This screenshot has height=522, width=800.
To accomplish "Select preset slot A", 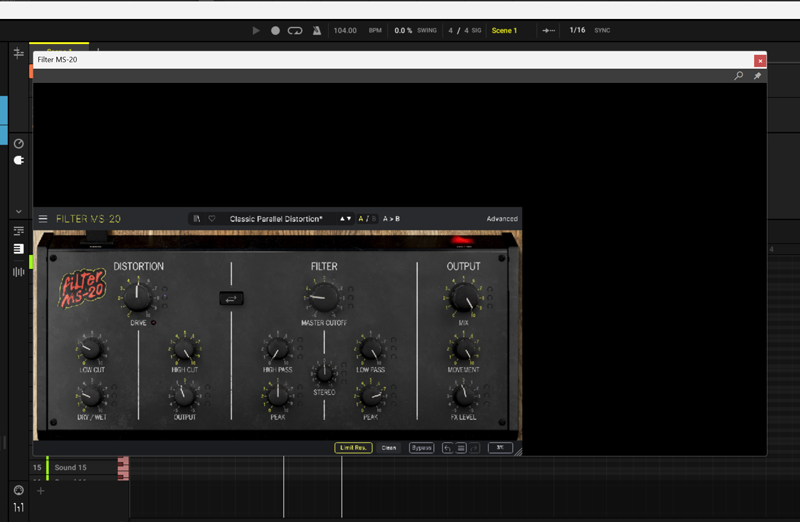I will [361, 219].
